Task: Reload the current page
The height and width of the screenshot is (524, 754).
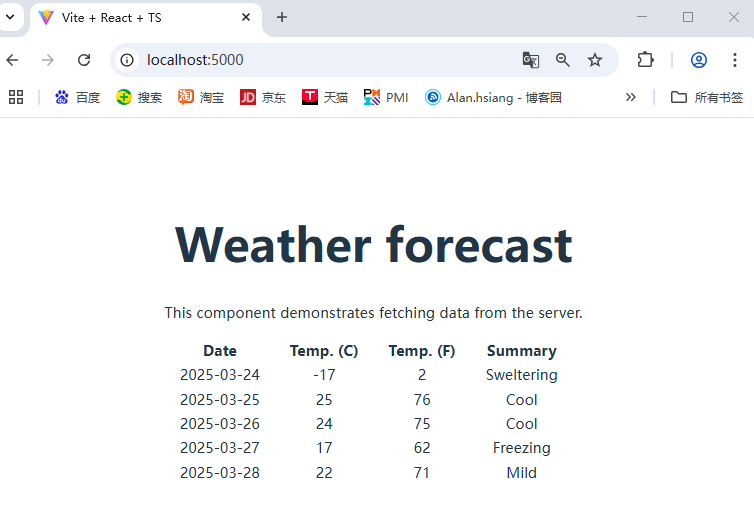Action: point(84,60)
